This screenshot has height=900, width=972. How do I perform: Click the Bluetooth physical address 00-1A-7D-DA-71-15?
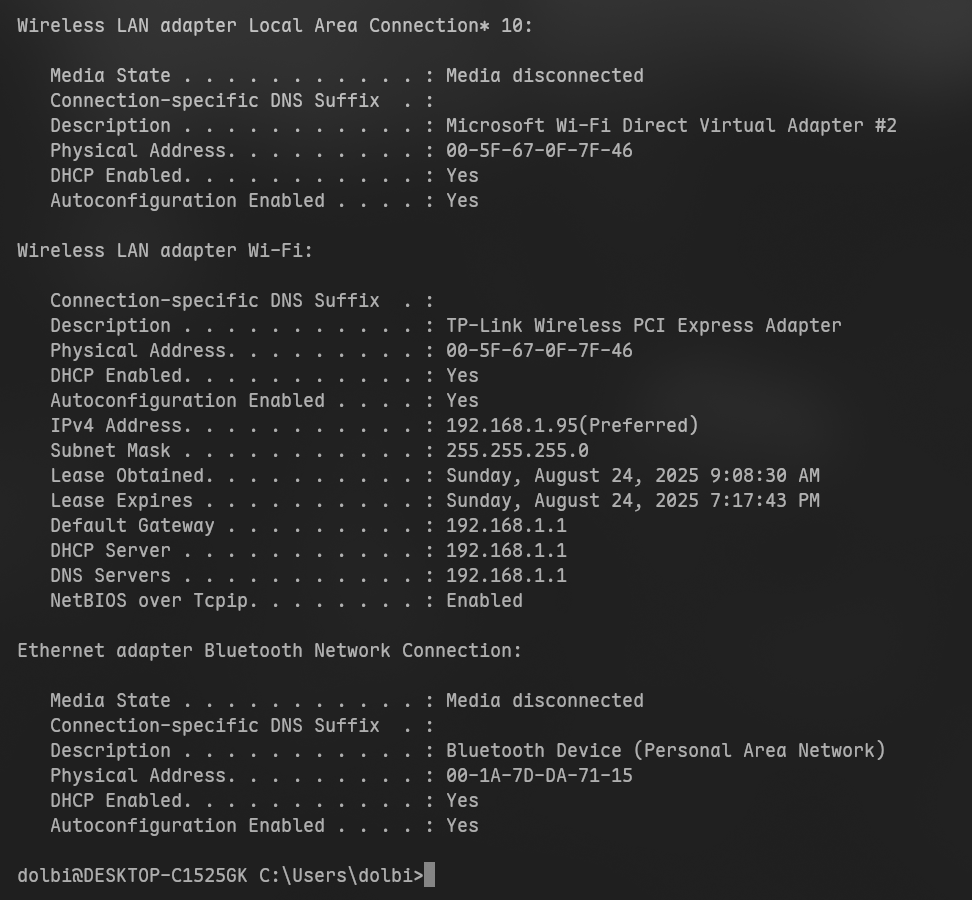click(x=539, y=776)
